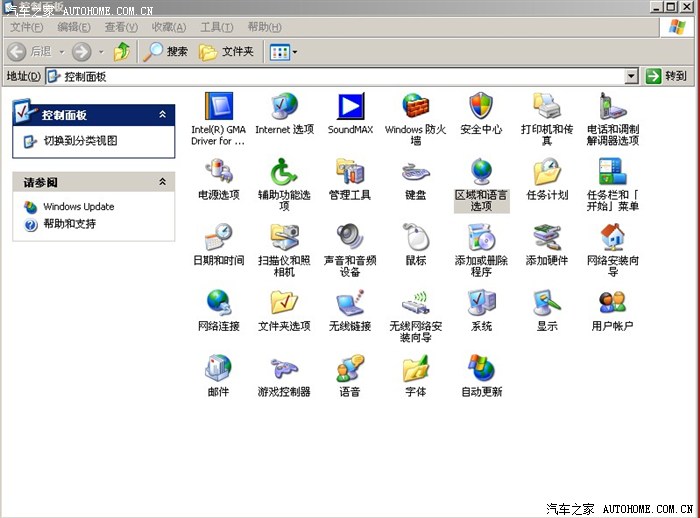Viewport: 700px width, 518px height.
Task: Open the 工具(T) menu
Action: 217,27
